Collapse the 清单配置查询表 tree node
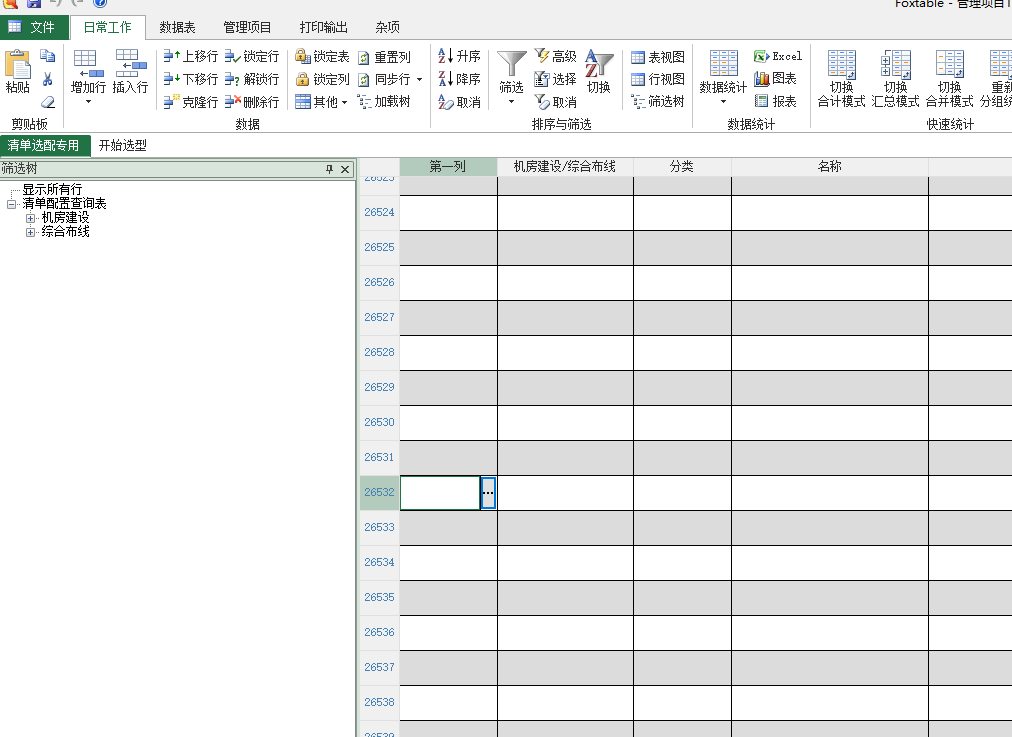The width and height of the screenshot is (1012, 737). (11, 204)
